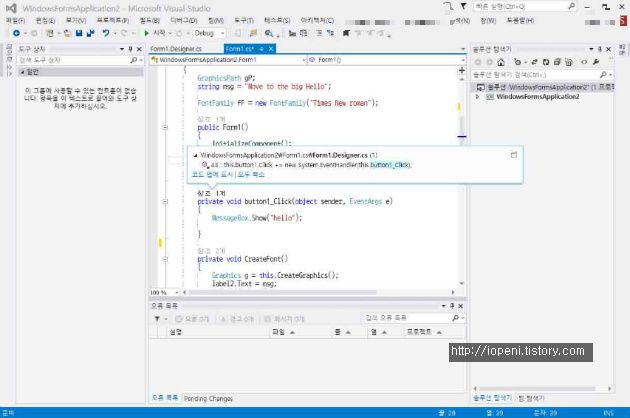Click the Quick Launch search magnifier icon

[571, 6]
